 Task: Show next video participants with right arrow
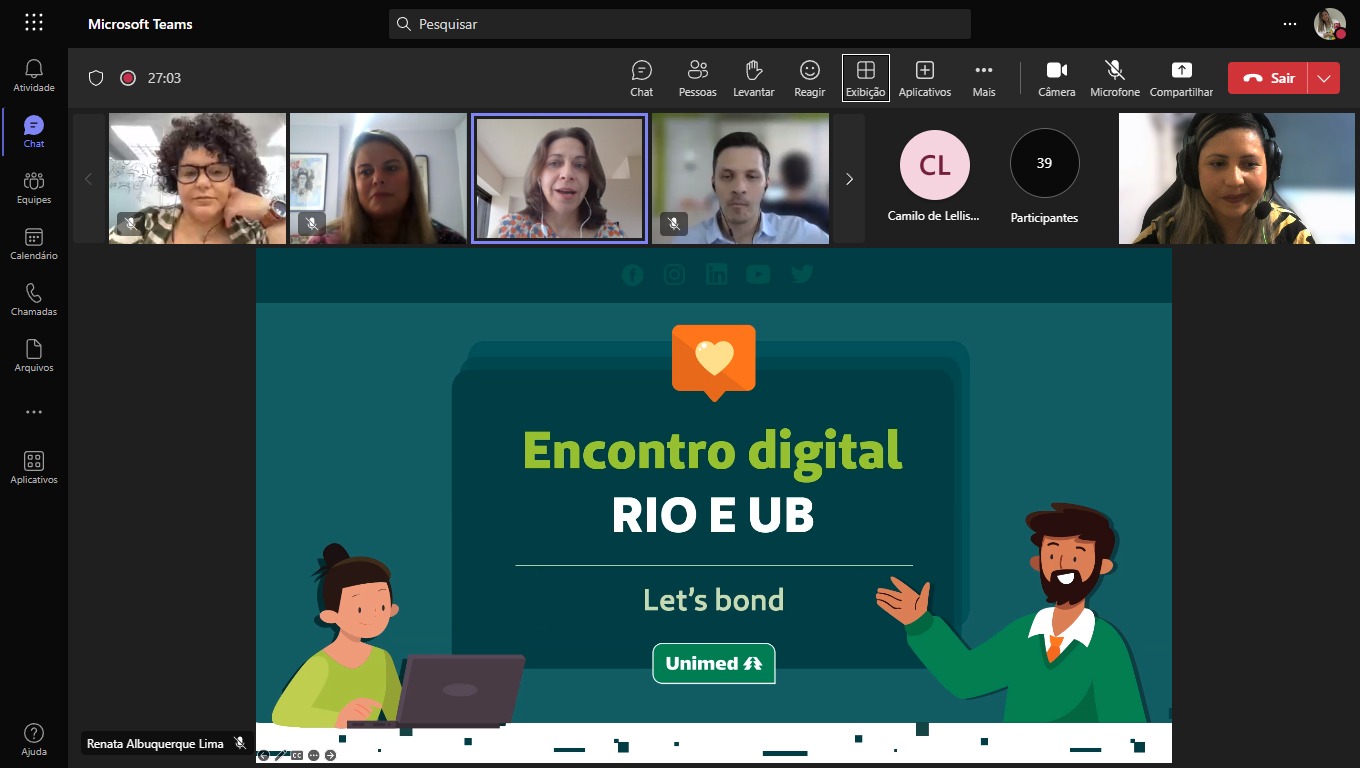849,179
